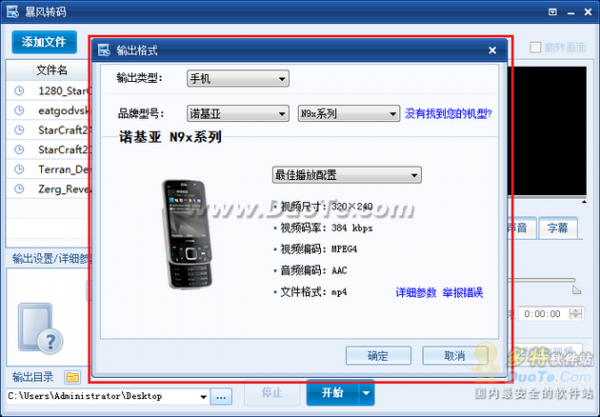The width and height of the screenshot is (600, 417).
Task: Click the clock icon beside 1280_Star
Action: tap(19, 91)
